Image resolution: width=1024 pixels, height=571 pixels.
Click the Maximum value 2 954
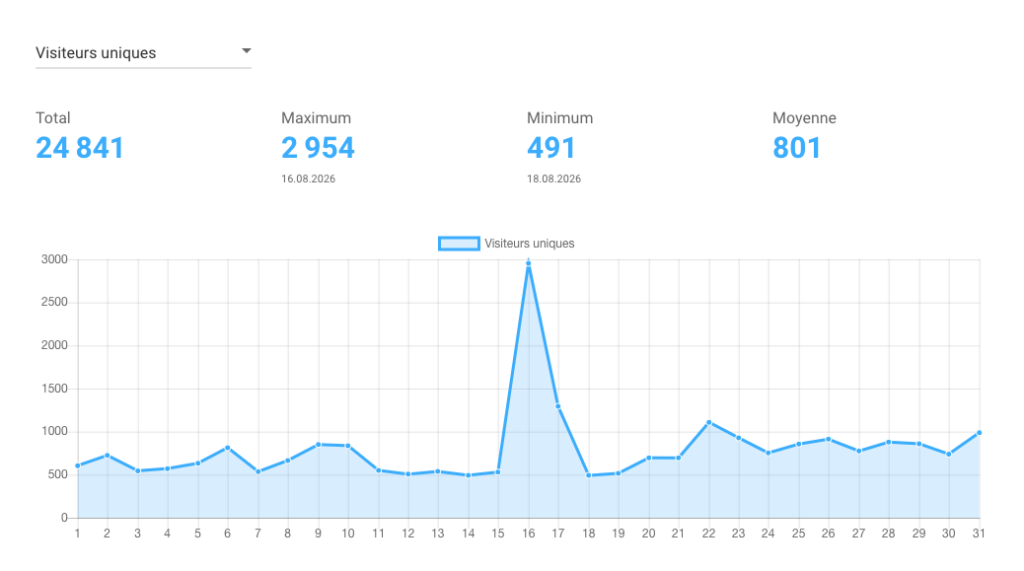(x=318, y=148)
